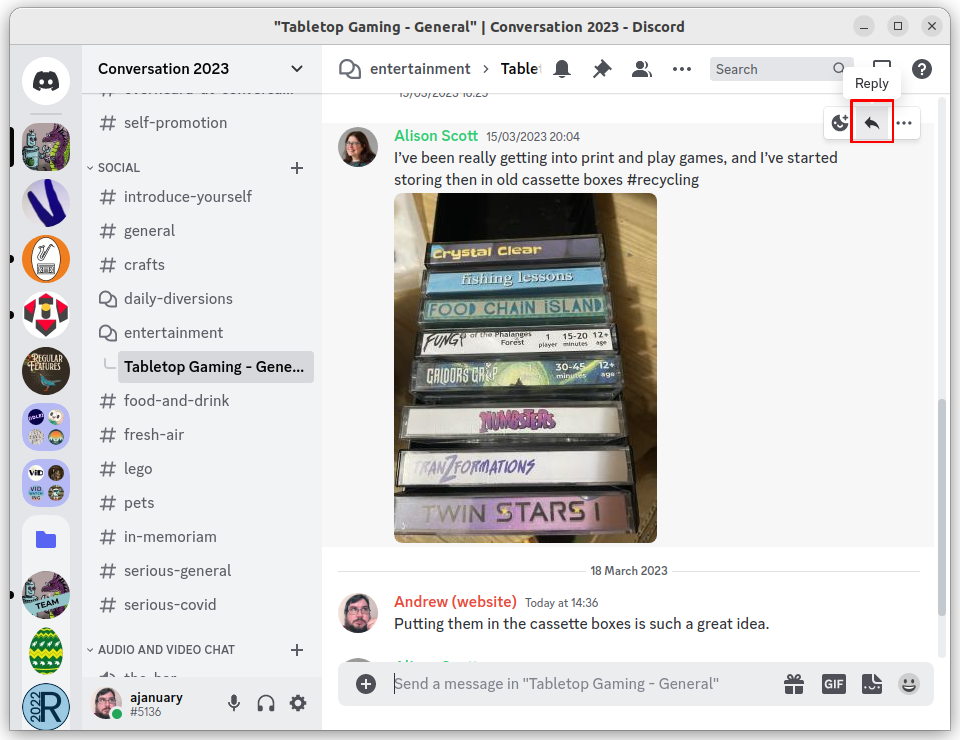Show pinned messages

click(602, 69)
